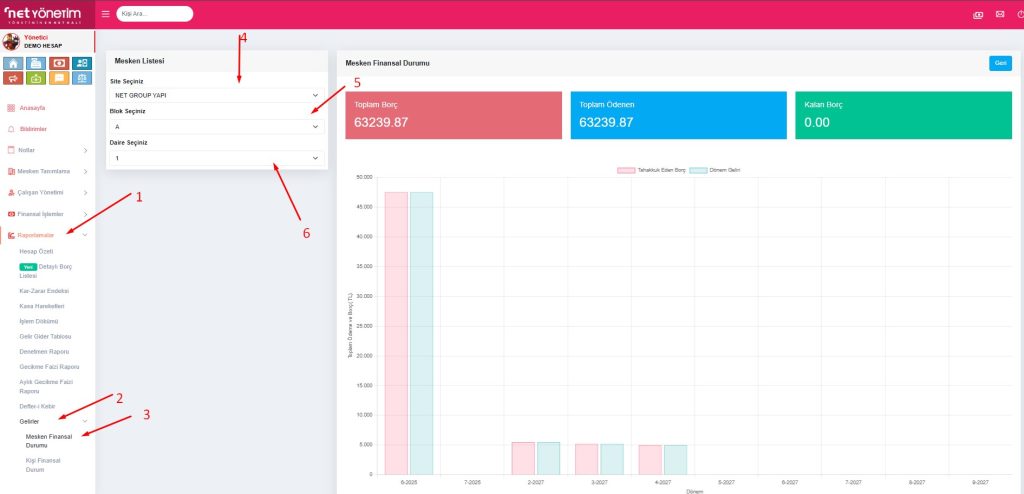
Task: Select Kişi Finansal Durum menu item
Action: (43, 463)
